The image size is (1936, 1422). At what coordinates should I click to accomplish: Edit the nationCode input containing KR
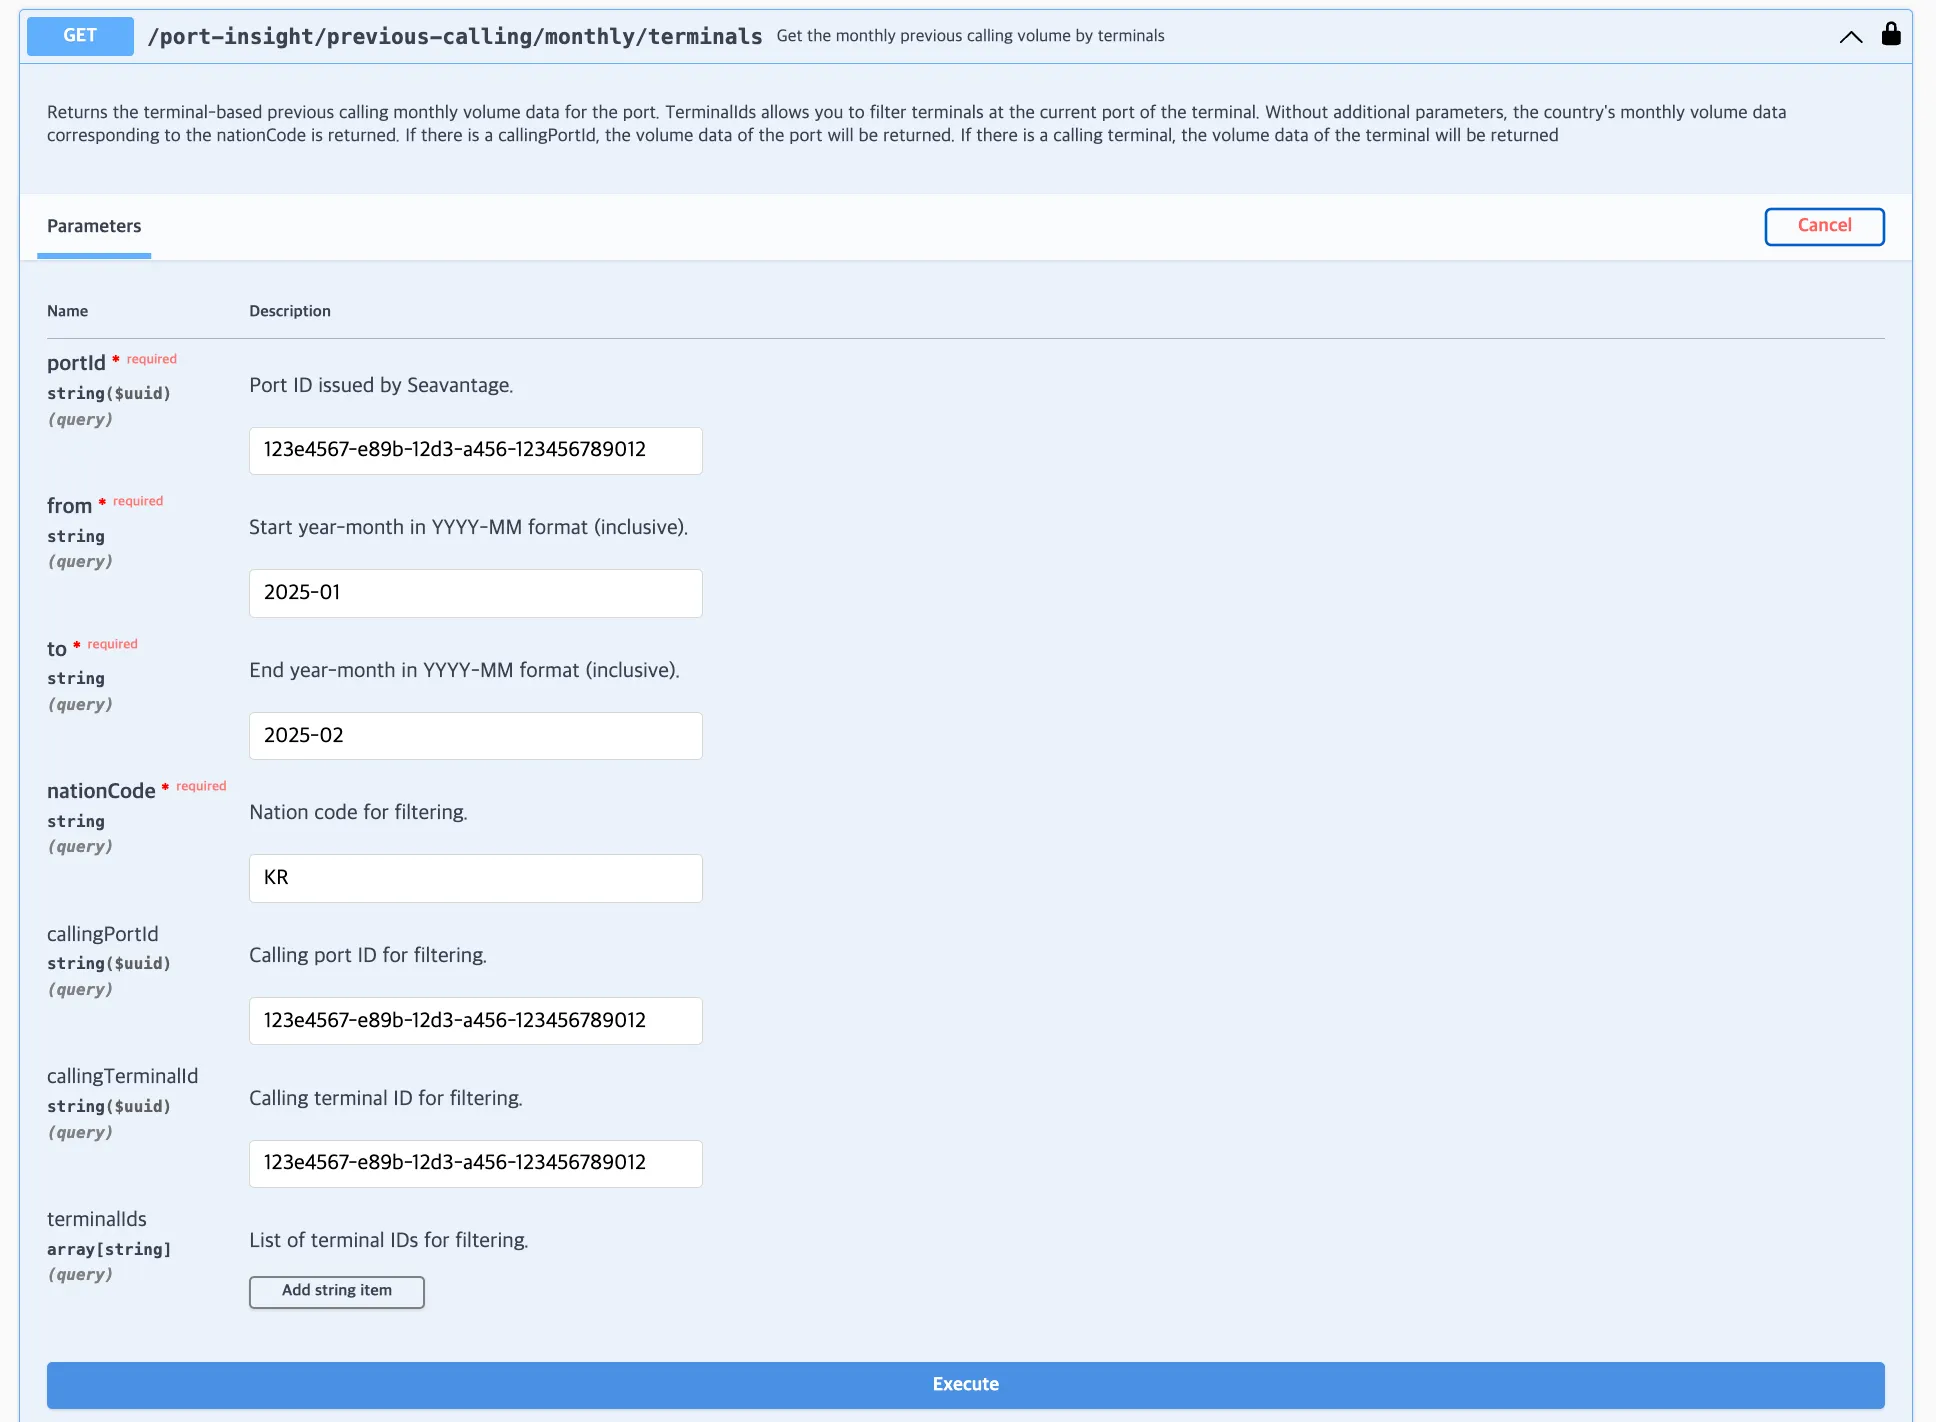click(x=475, y=878)
